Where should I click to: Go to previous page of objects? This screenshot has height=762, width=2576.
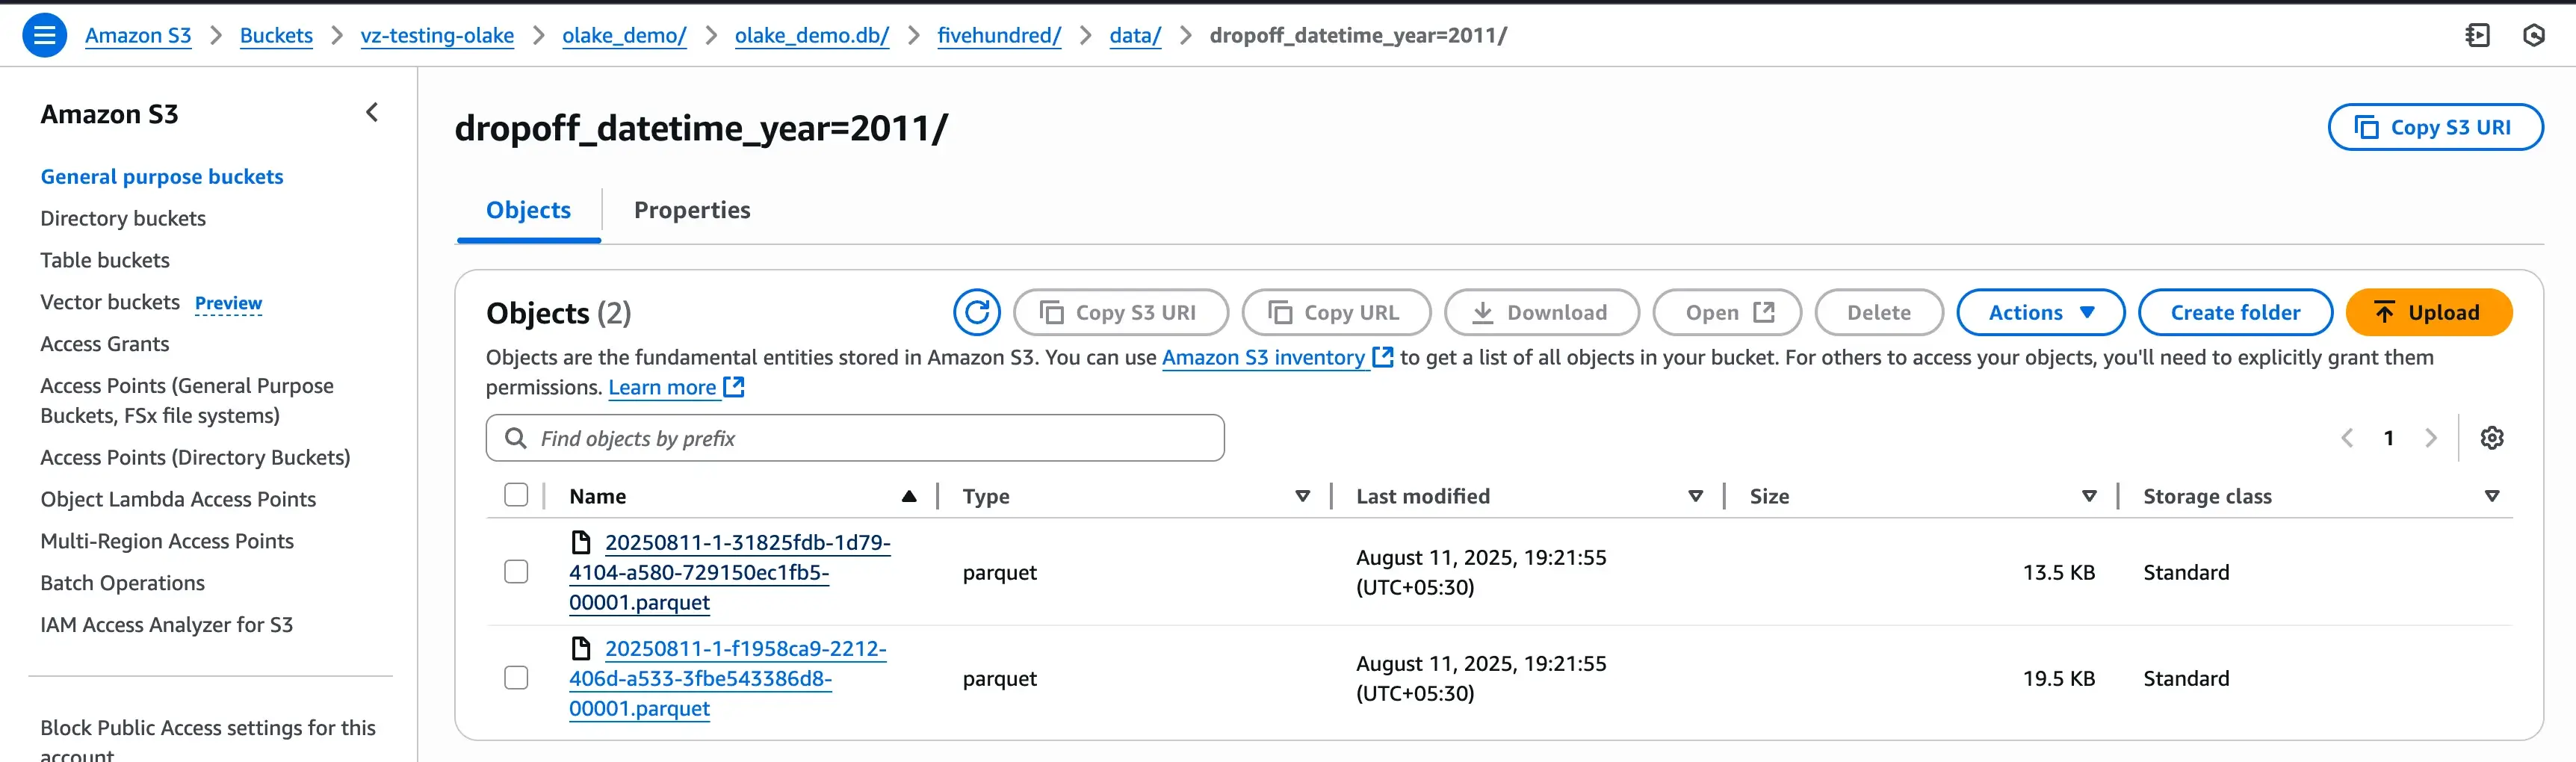(x=2347, y=438)
